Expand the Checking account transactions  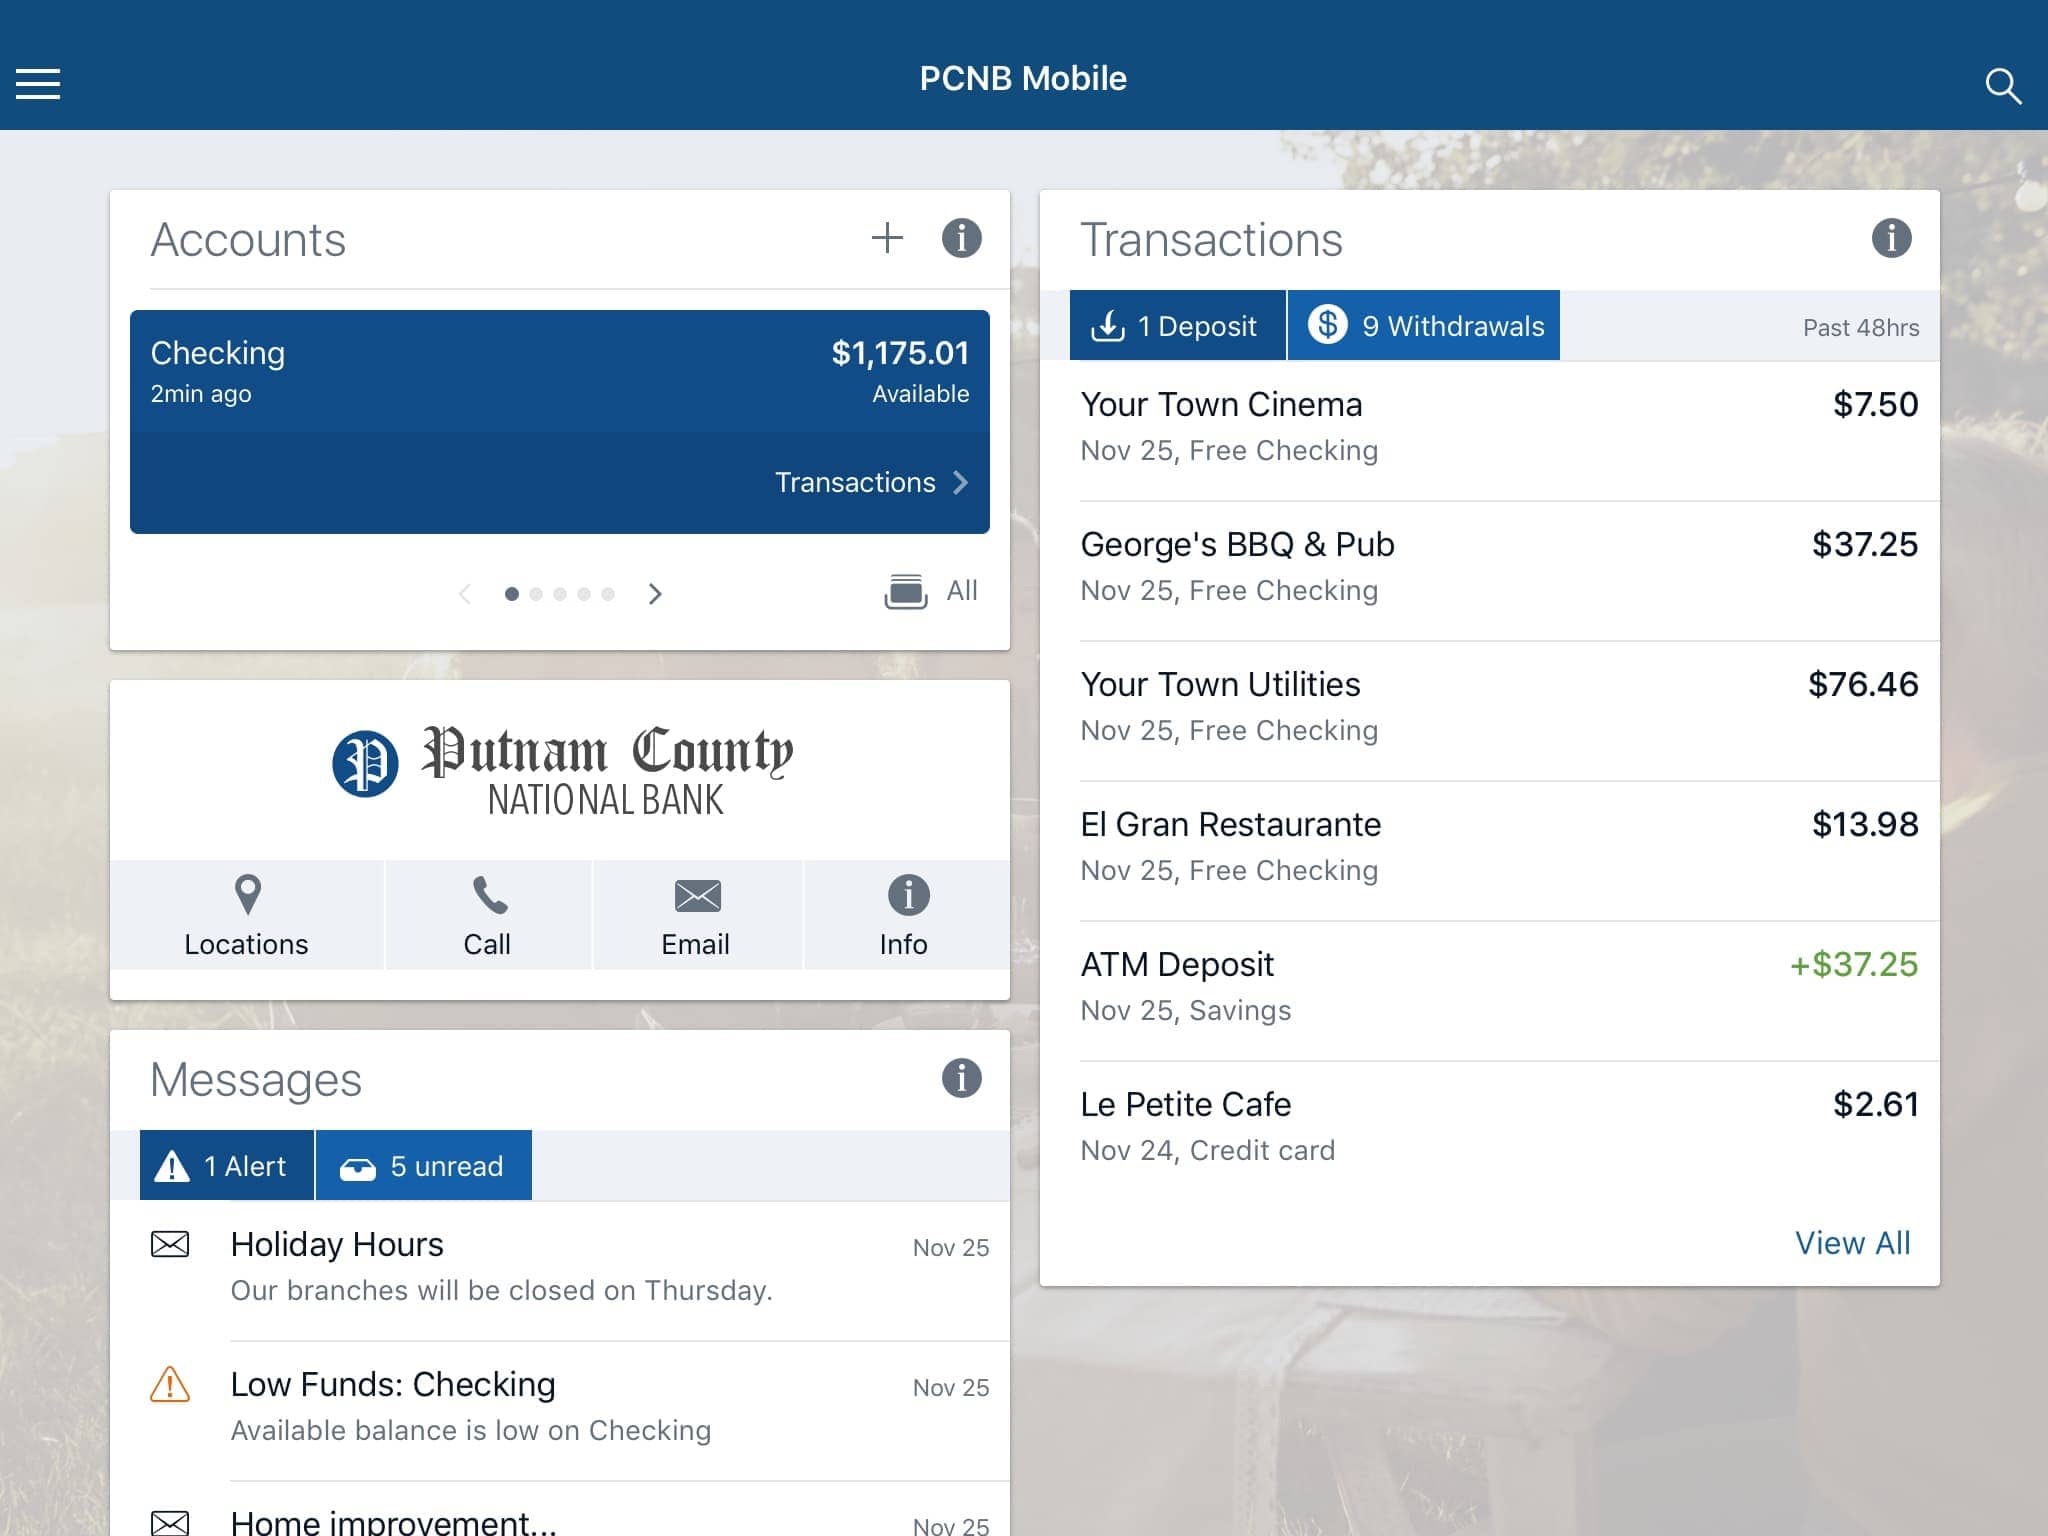871,481
